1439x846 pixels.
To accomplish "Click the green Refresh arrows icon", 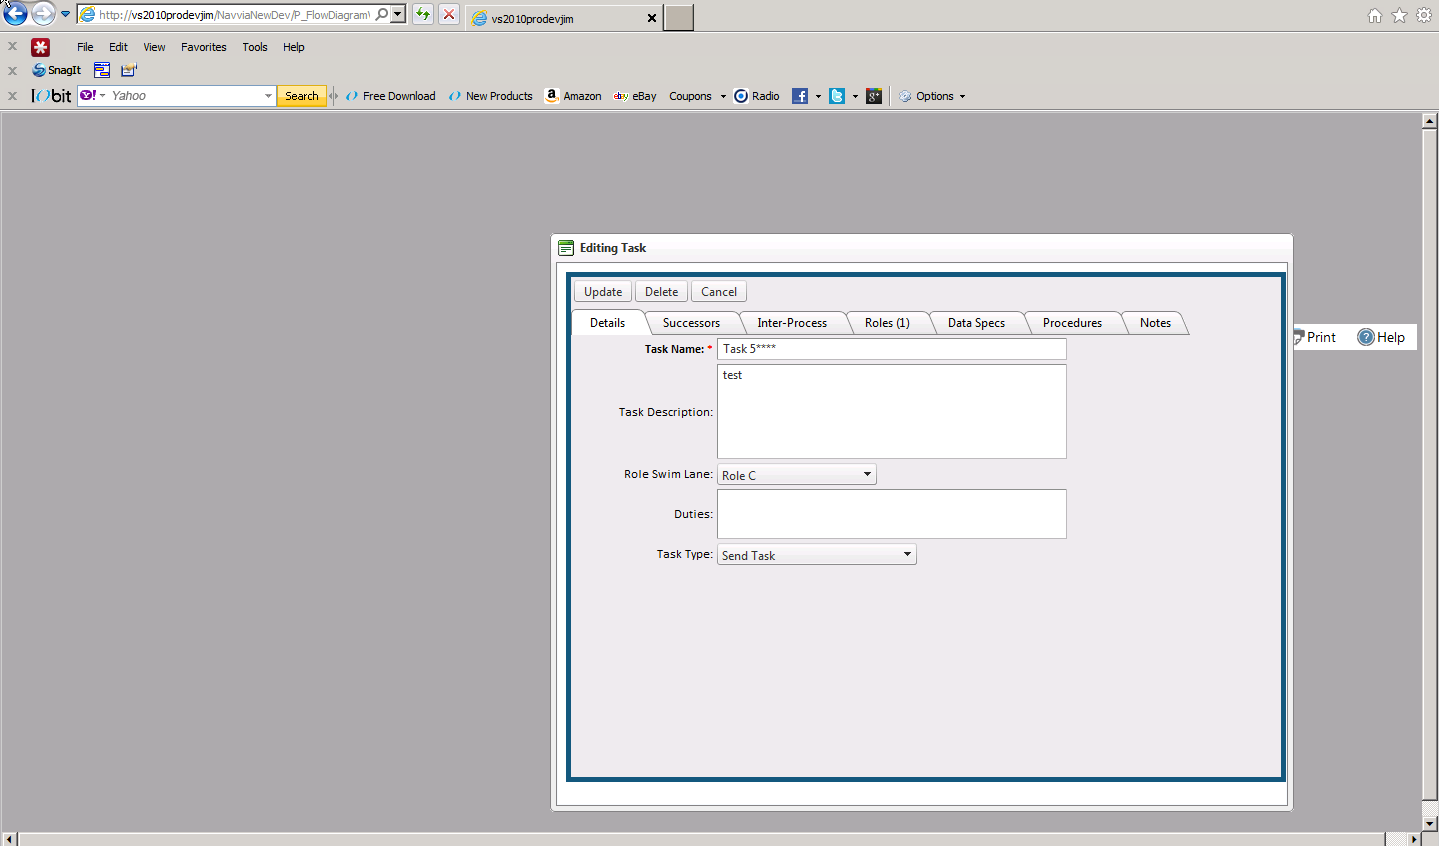I will click(423, 15).
